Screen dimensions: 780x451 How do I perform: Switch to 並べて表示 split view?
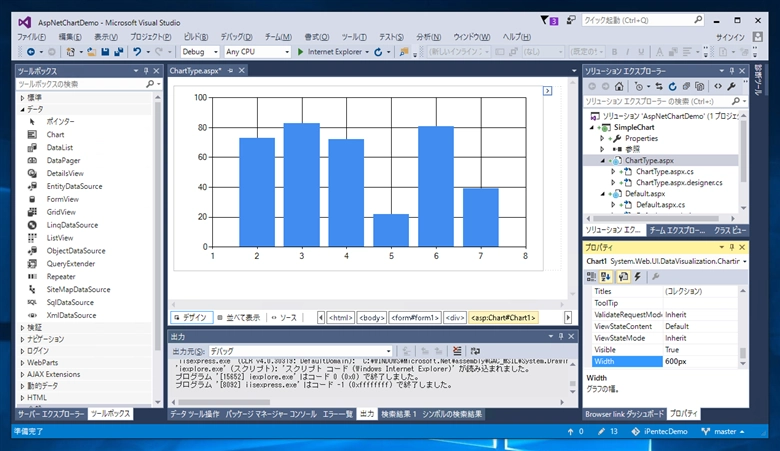pyautogui.click(x=239, y=317)
